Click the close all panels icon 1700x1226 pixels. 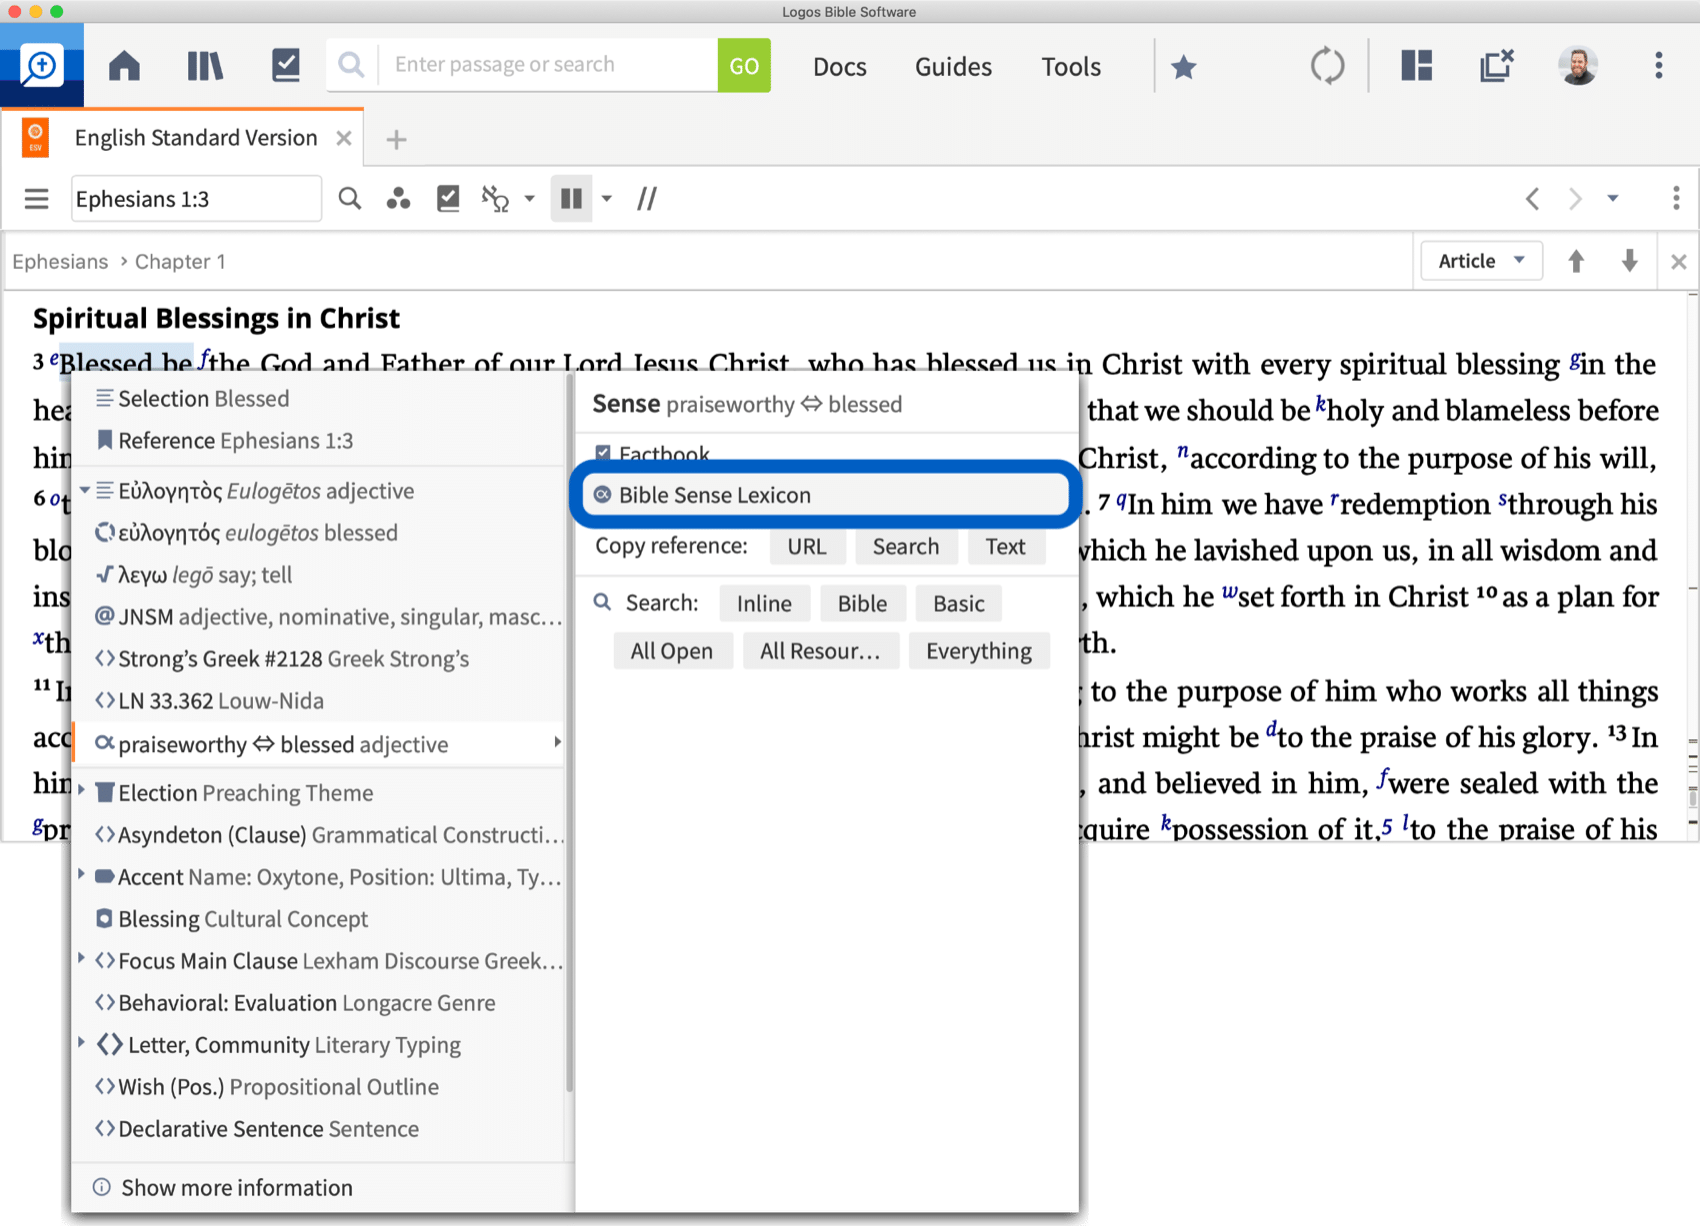(x=1497, y=66)
